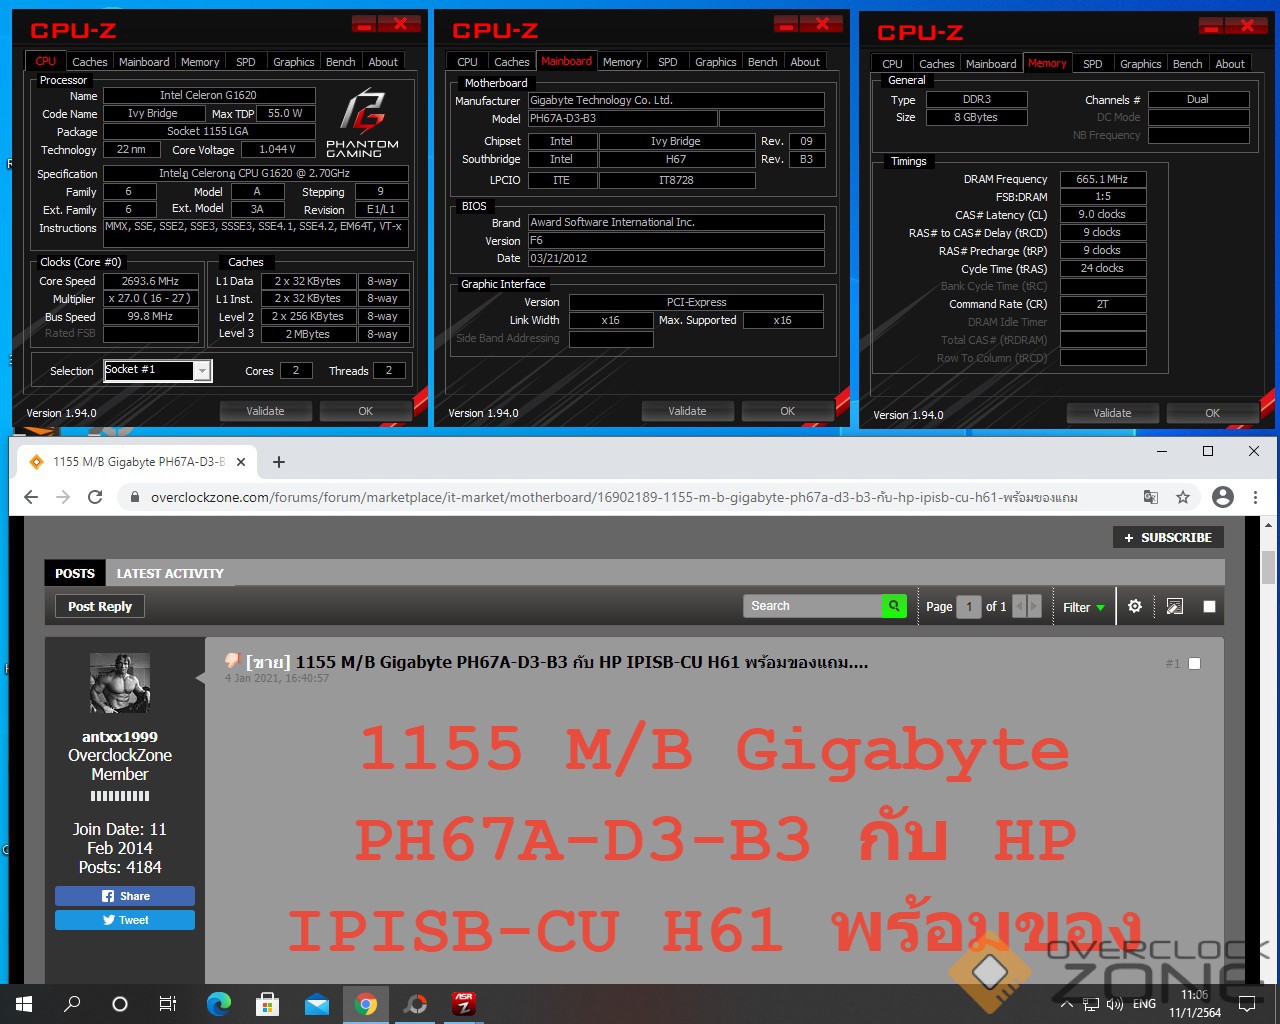1280x1024 pixels.
Task: Click the Chrome address bar URL
Action: pyautogui.click(x=614, y=497)
